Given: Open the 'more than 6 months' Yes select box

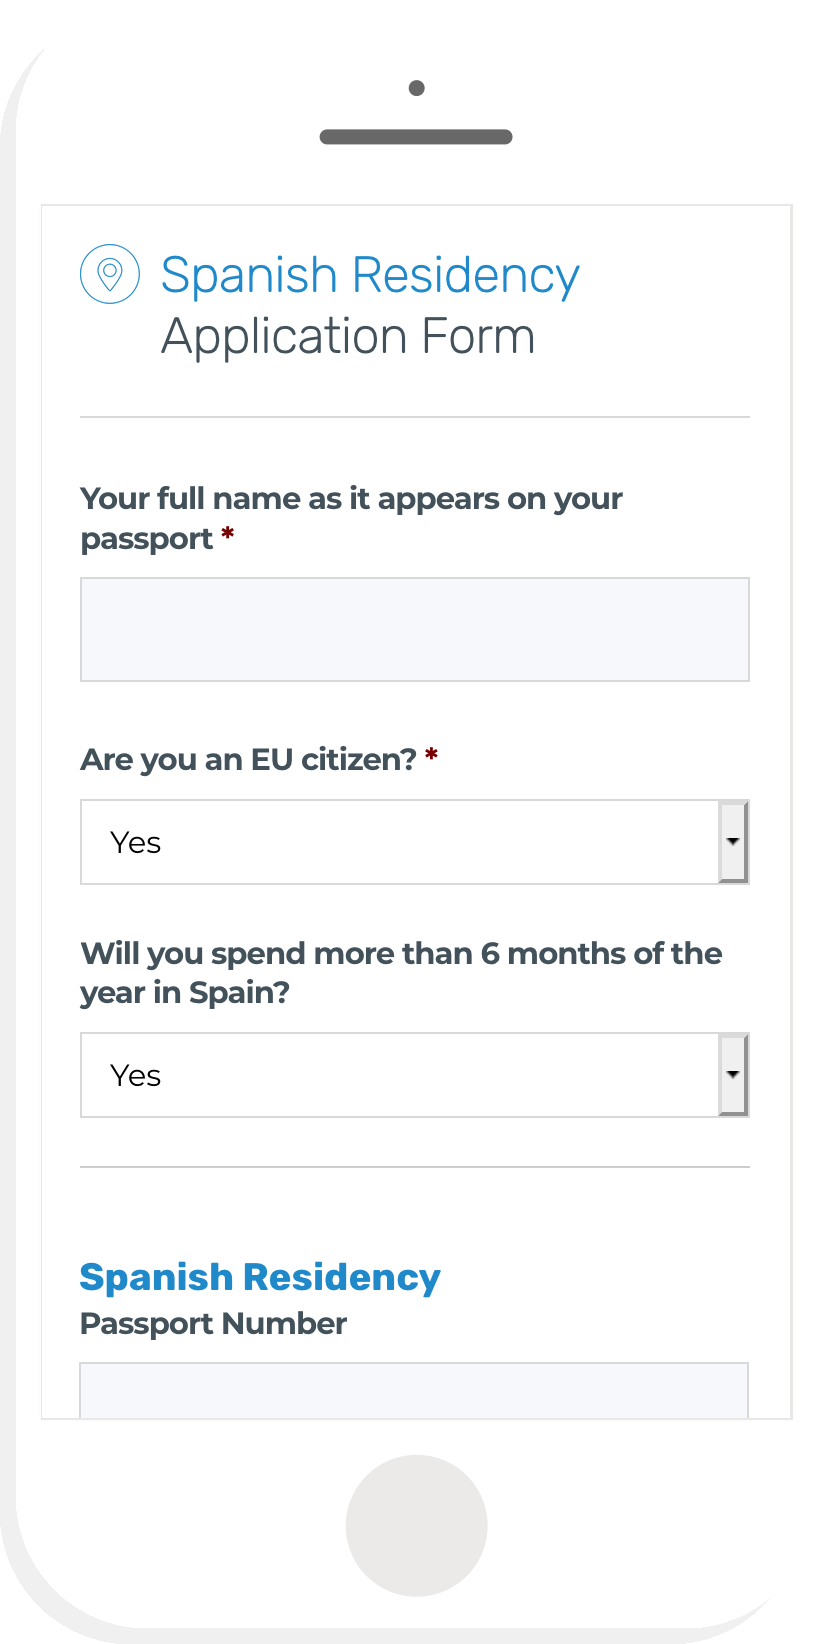Looking at the screenshot, I should [415, 1075].
